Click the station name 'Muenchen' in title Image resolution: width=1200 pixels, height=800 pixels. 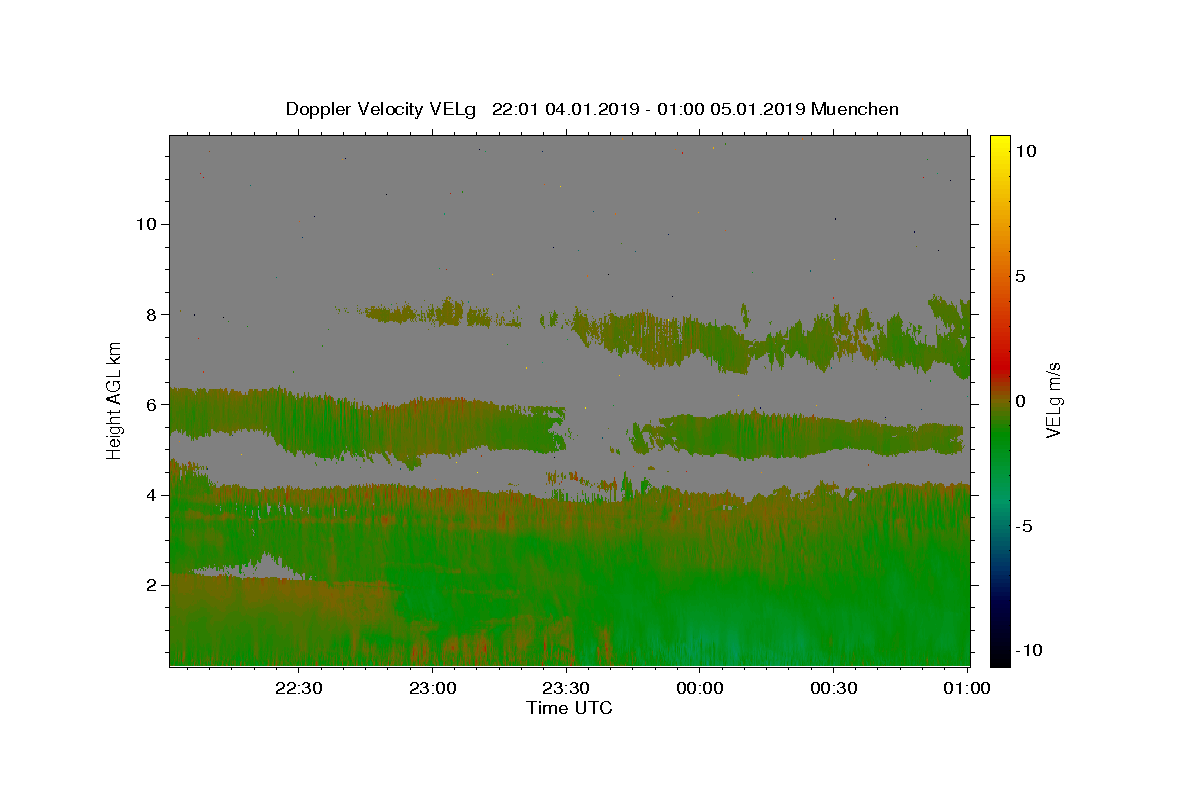(x=855, y=109)
